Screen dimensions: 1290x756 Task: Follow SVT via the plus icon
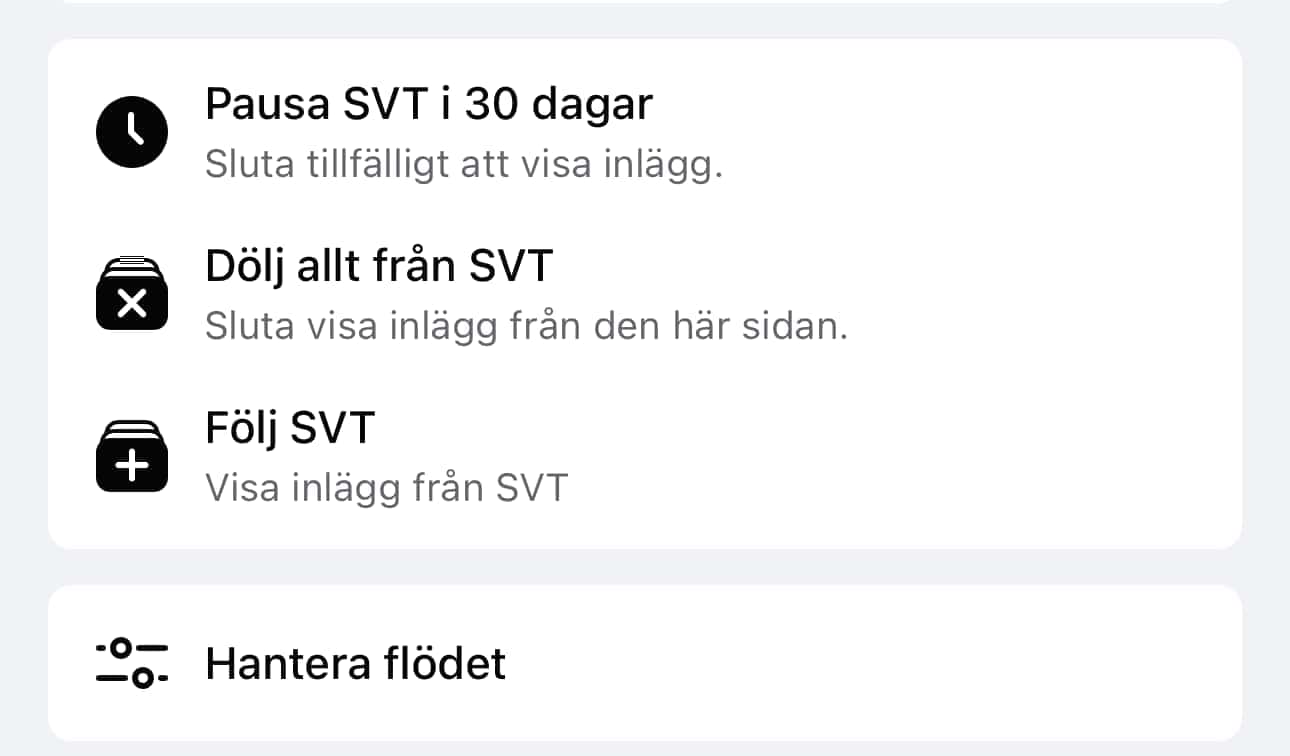click(132, 456)
